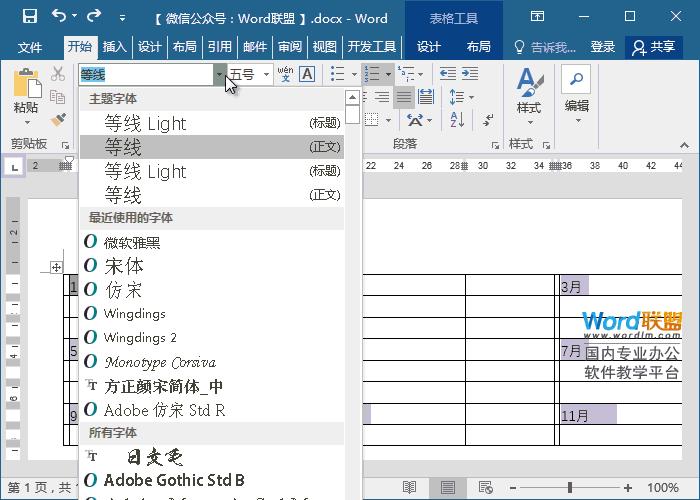This screenshot has height=500, width=700.
Task: Apply distributed alignment
Action: coord(425,97)
